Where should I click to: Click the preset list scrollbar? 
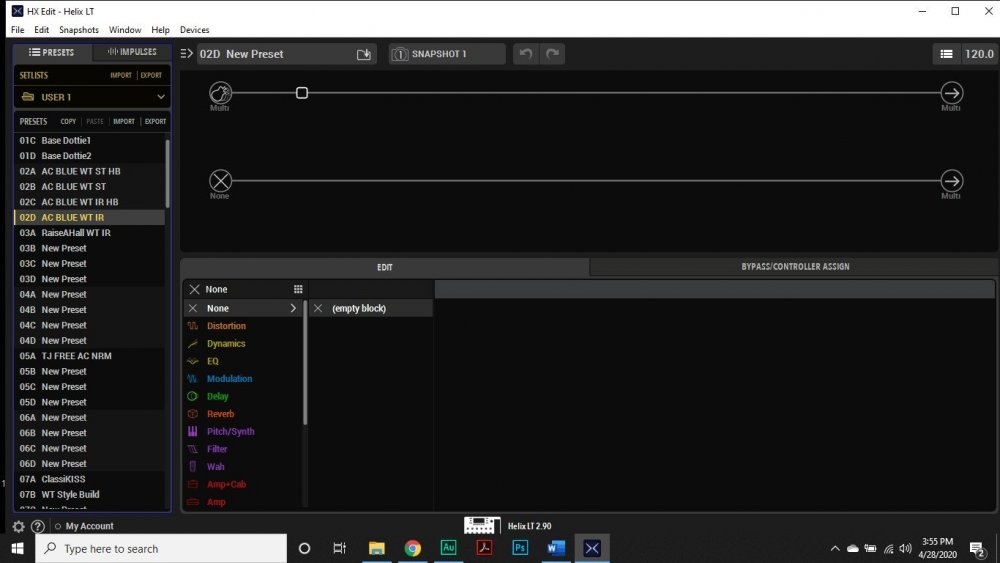pos(167,172)
